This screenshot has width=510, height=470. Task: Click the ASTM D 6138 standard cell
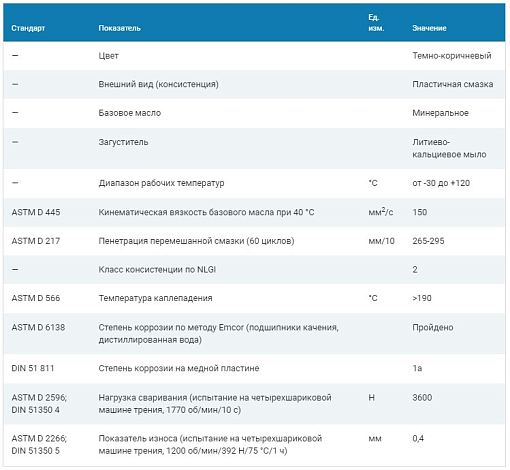38,327
